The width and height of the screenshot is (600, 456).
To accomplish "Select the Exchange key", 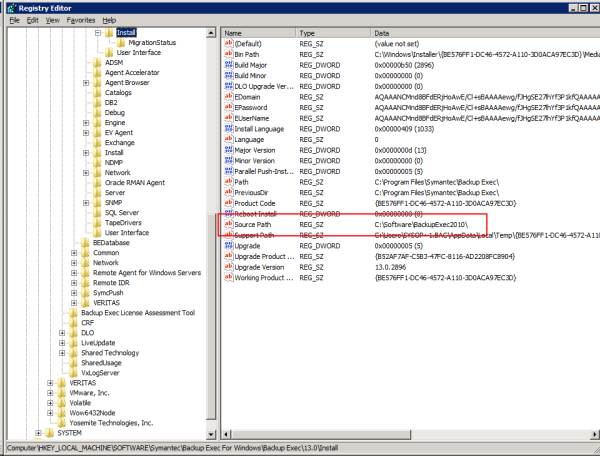I will (120, 143).
